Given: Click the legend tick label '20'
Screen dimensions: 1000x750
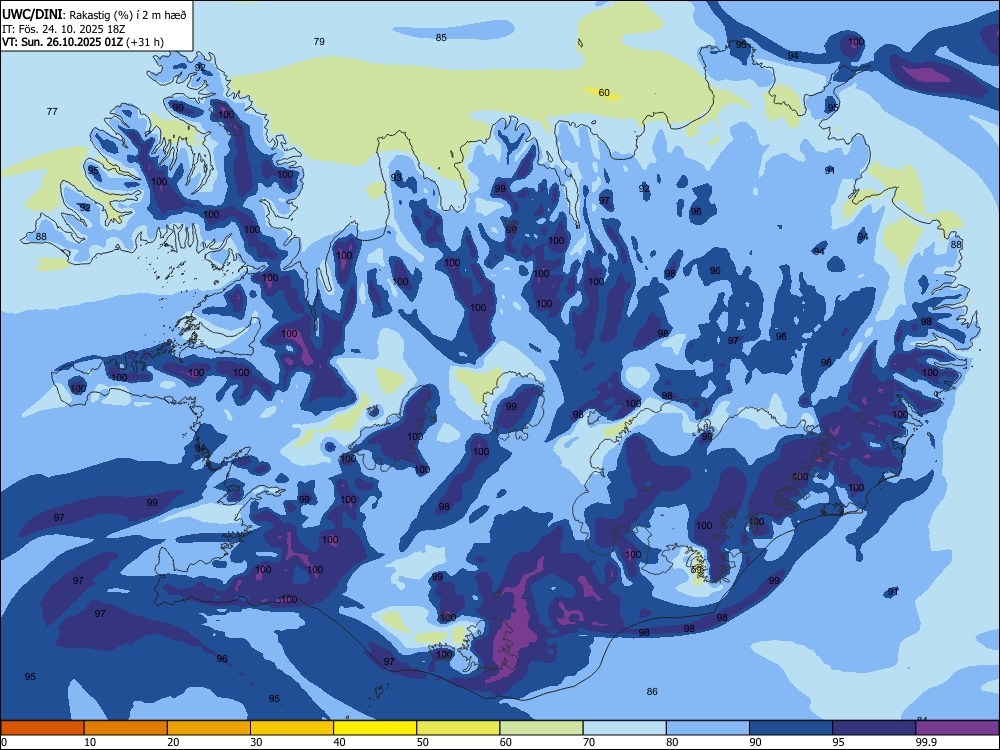Looking at the screenshot, I should point(173,742).
